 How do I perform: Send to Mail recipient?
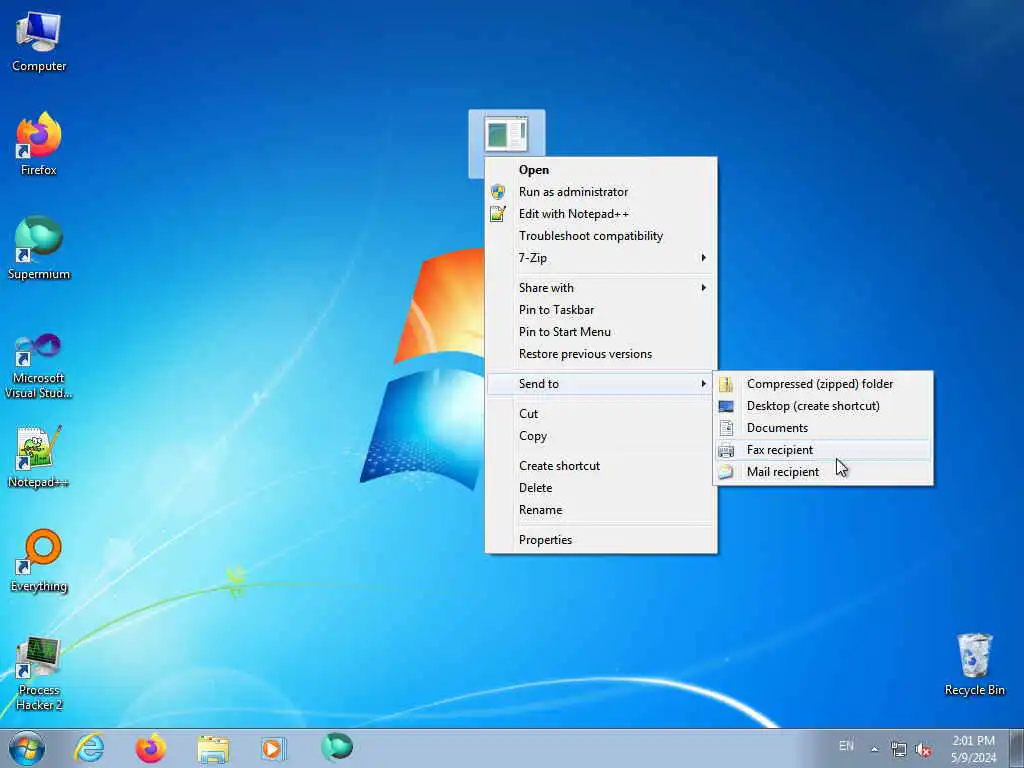(x=823, y=472)
